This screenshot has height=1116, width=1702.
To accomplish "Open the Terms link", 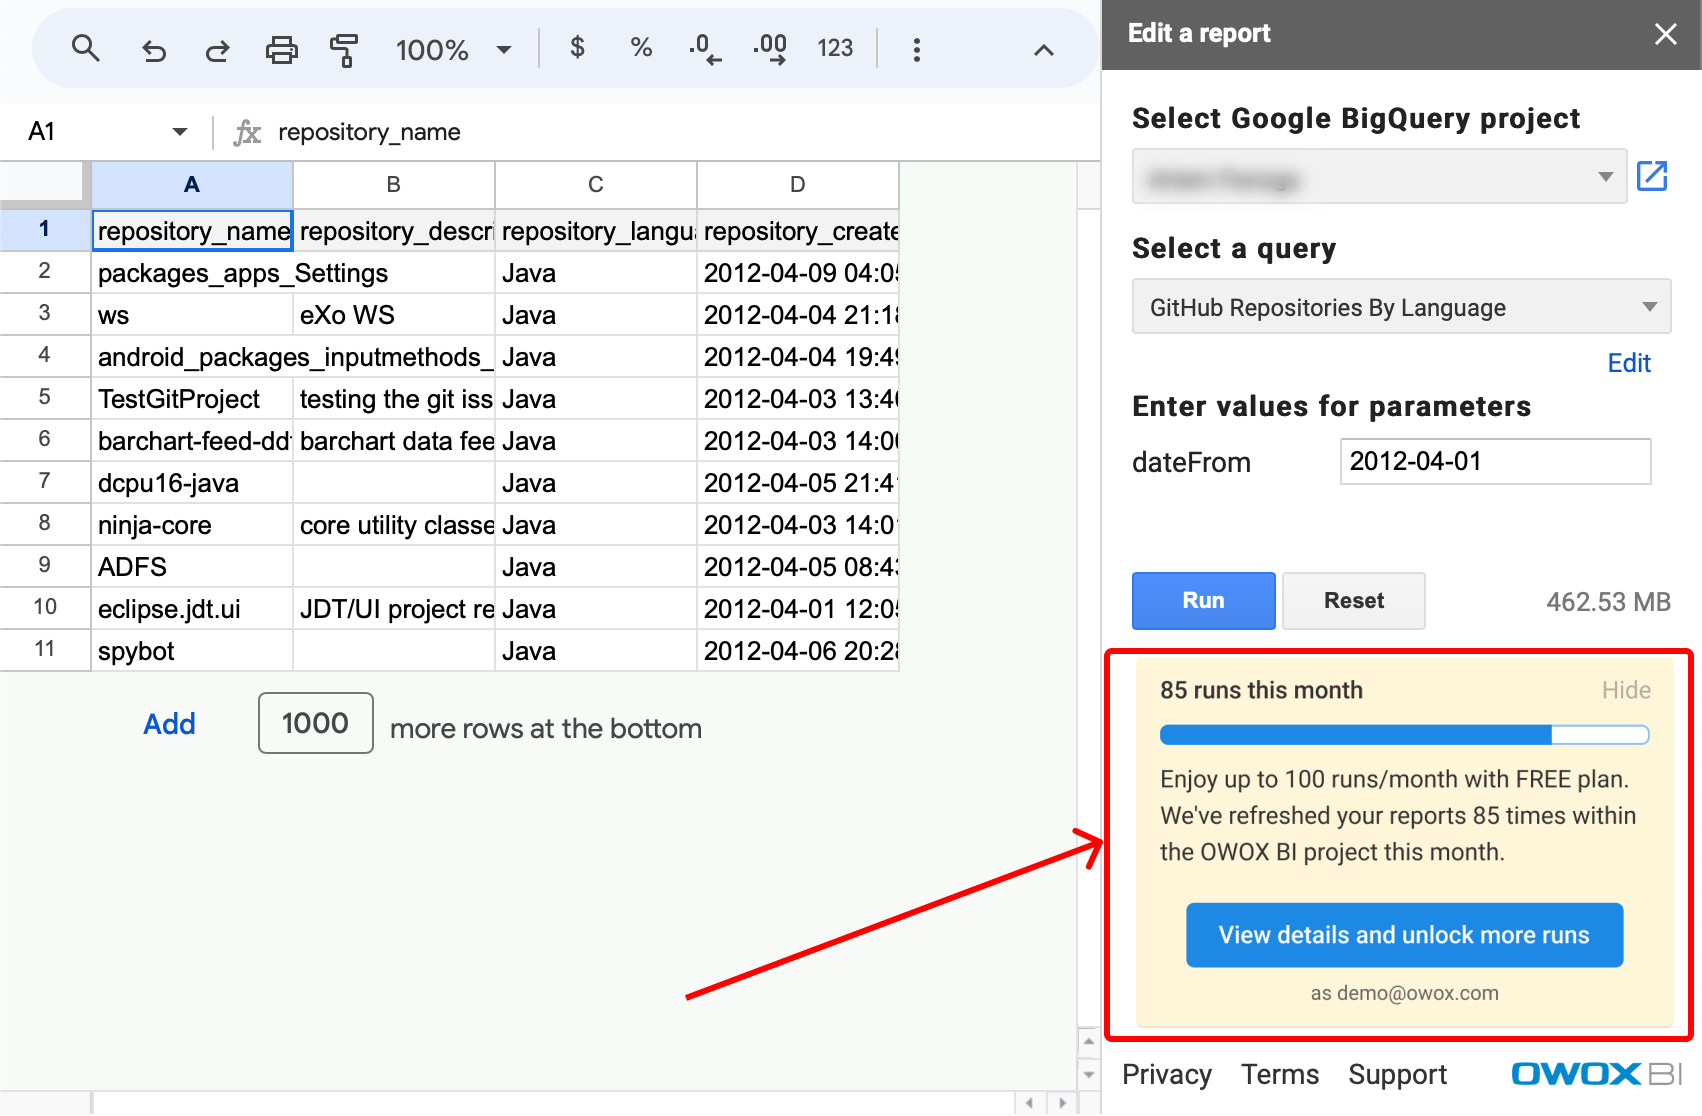I will 1280,1074.
